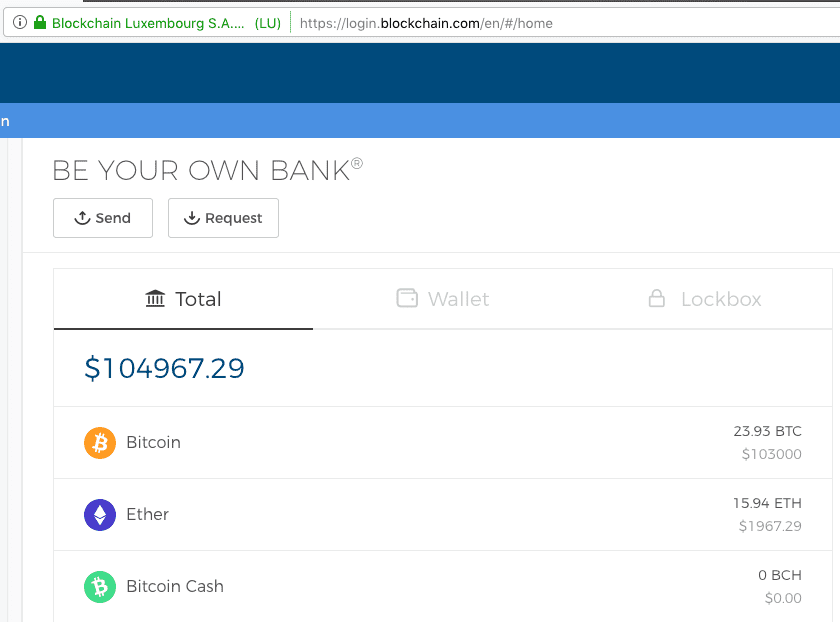Select the total balance $104967.29
Screen dimensions: 840x622
[164, 368]
